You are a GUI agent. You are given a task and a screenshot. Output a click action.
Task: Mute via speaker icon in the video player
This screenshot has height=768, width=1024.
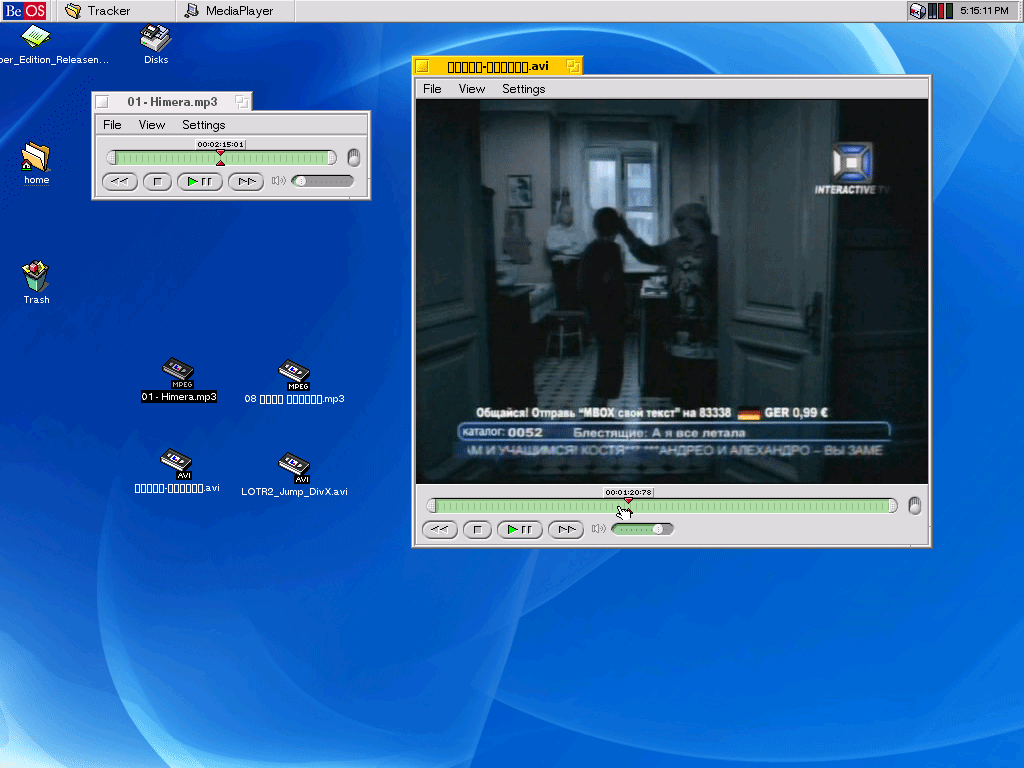598,529
